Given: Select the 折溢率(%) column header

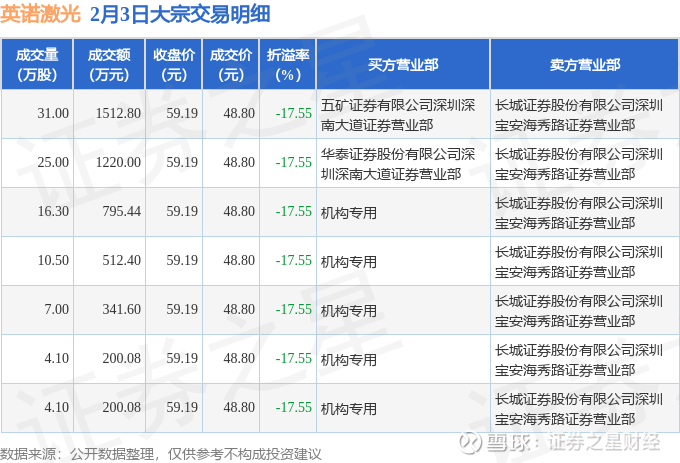Looking at the screenshot, I should [x=288, y=64].
